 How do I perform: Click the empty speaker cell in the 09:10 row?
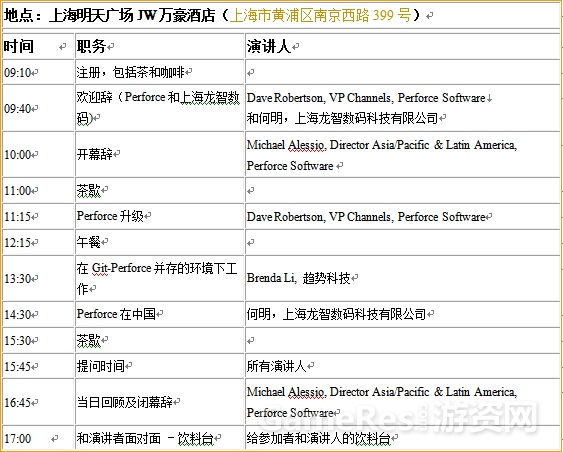tap(403, 72)
